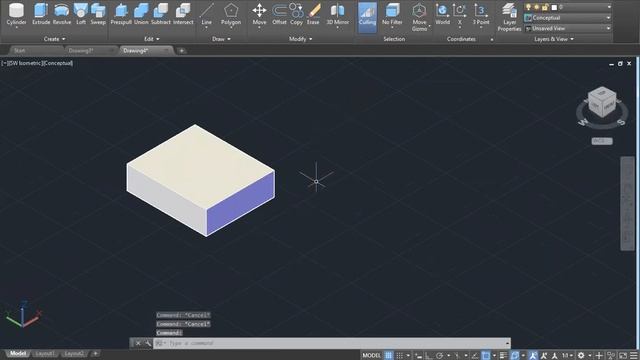Close the command line with X
Image resolution: width=640 pixels, height=360 pixels.
click(x=138, y=343)
